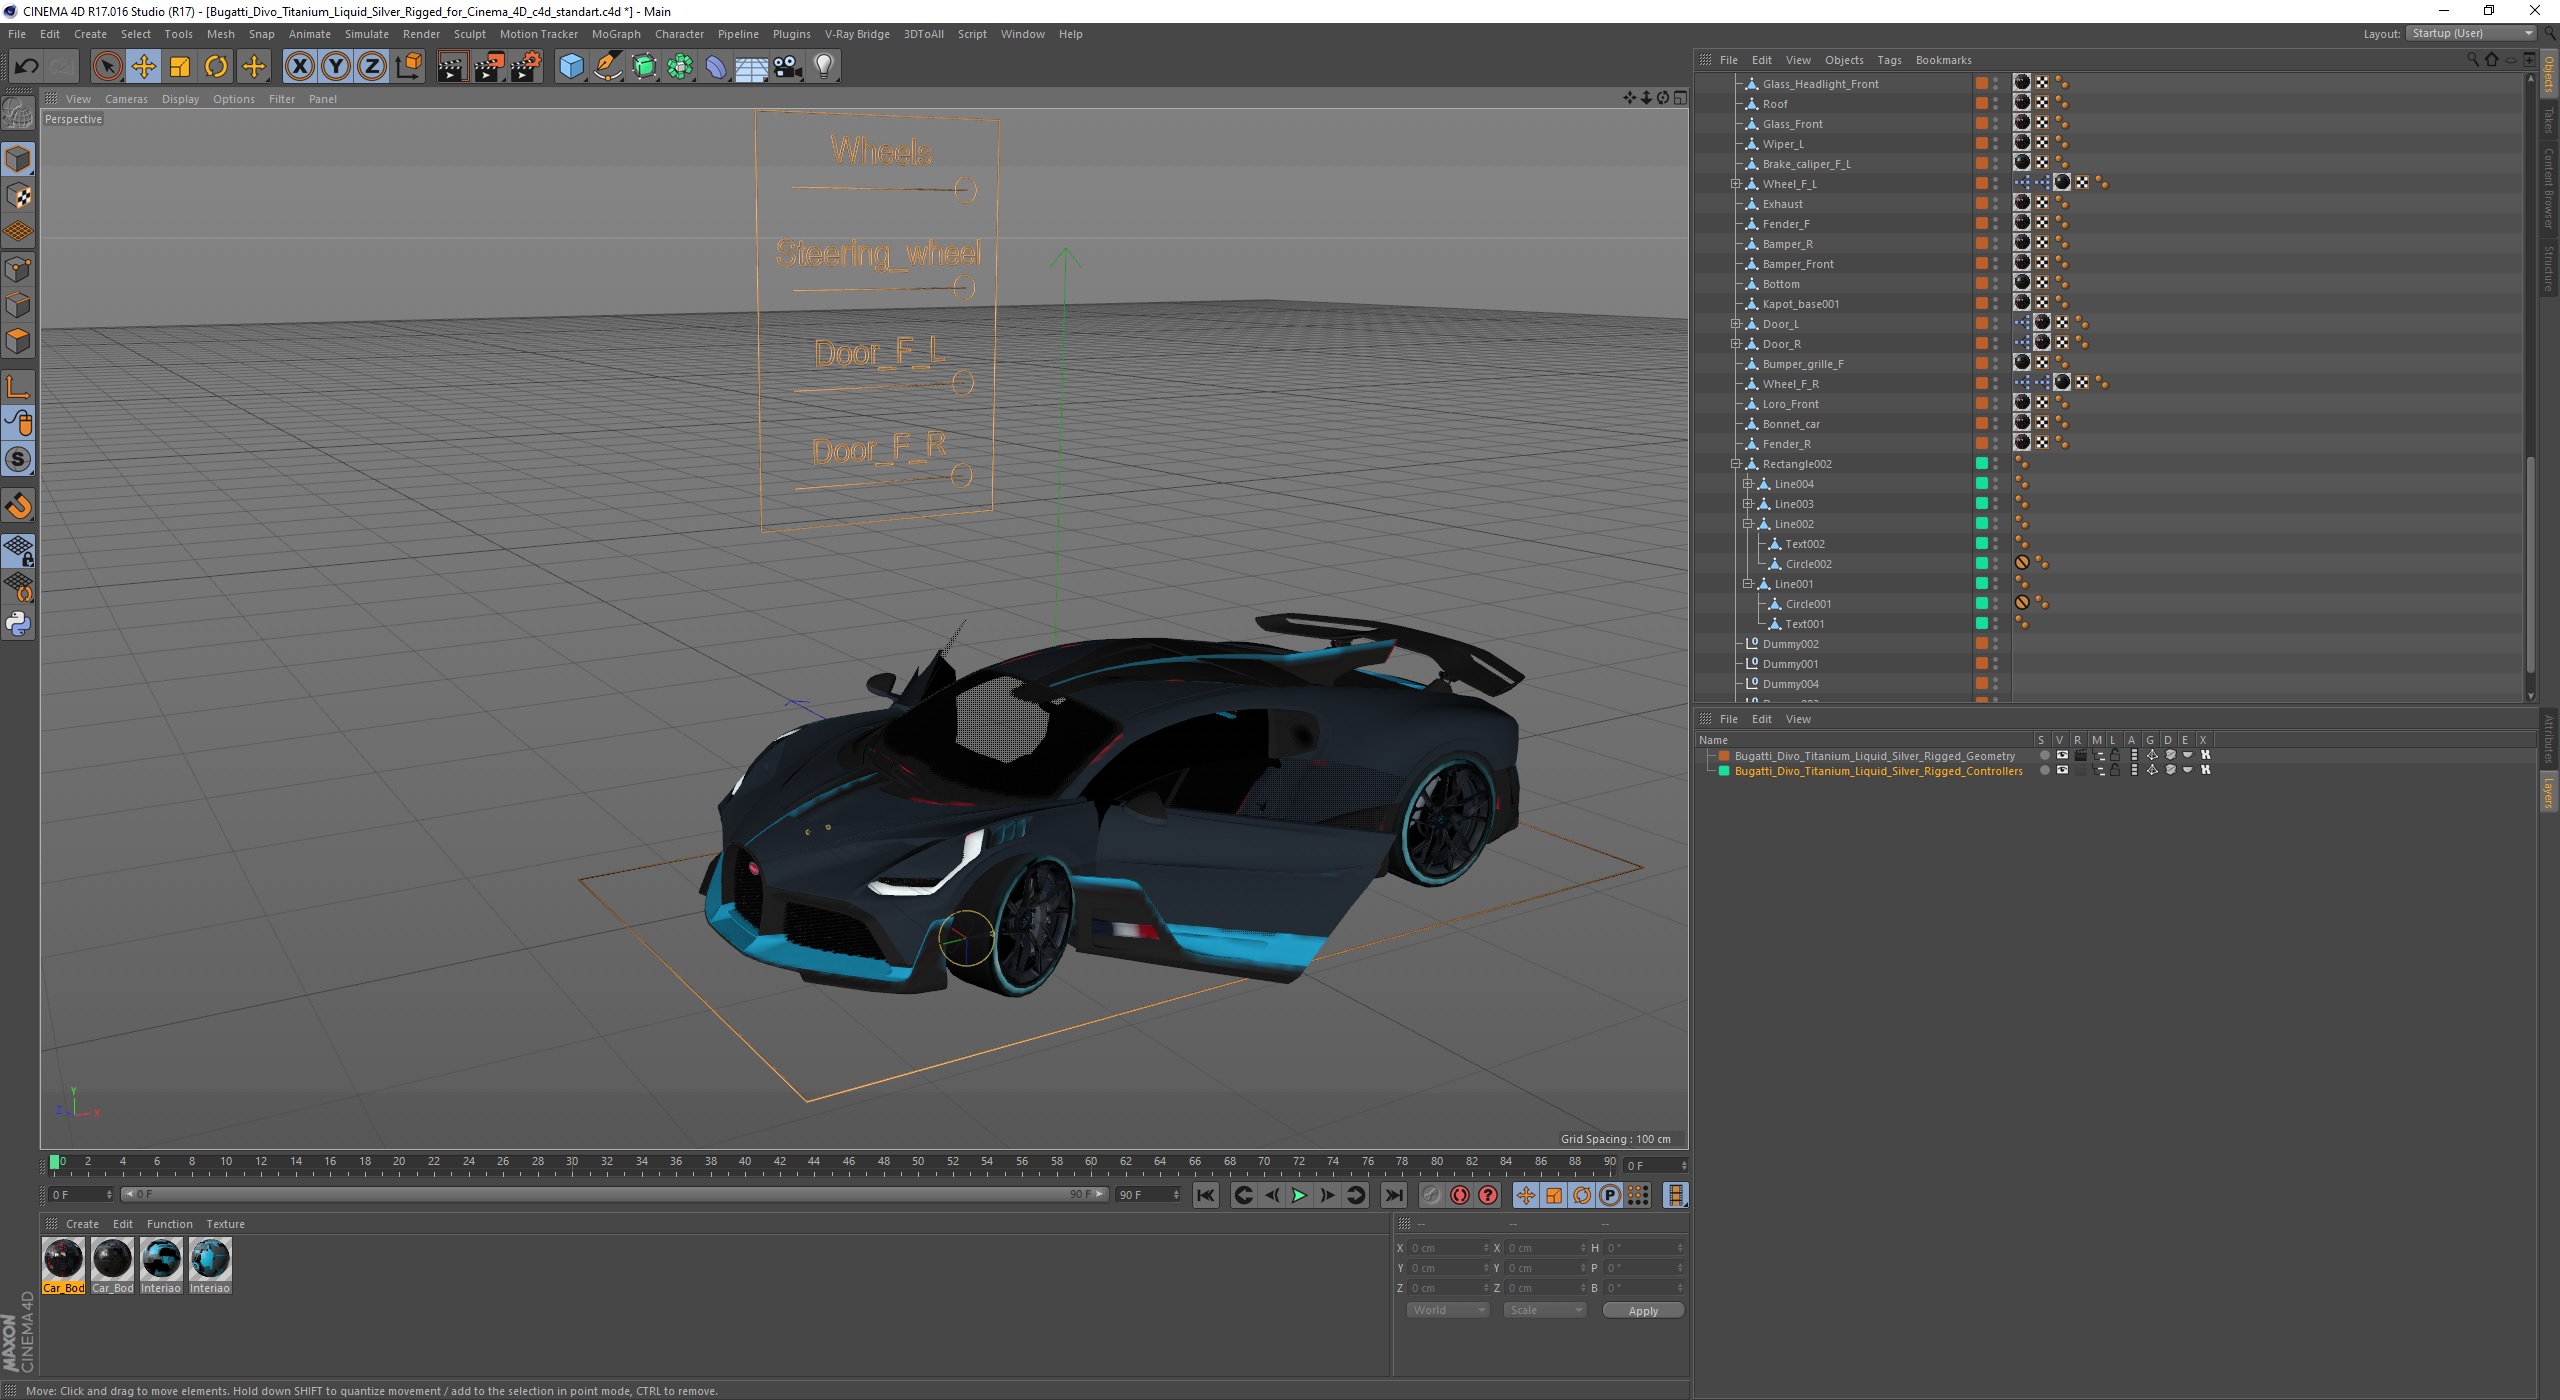Go to end of animation
Screen dimensions: 2560x1400
1393,1195
